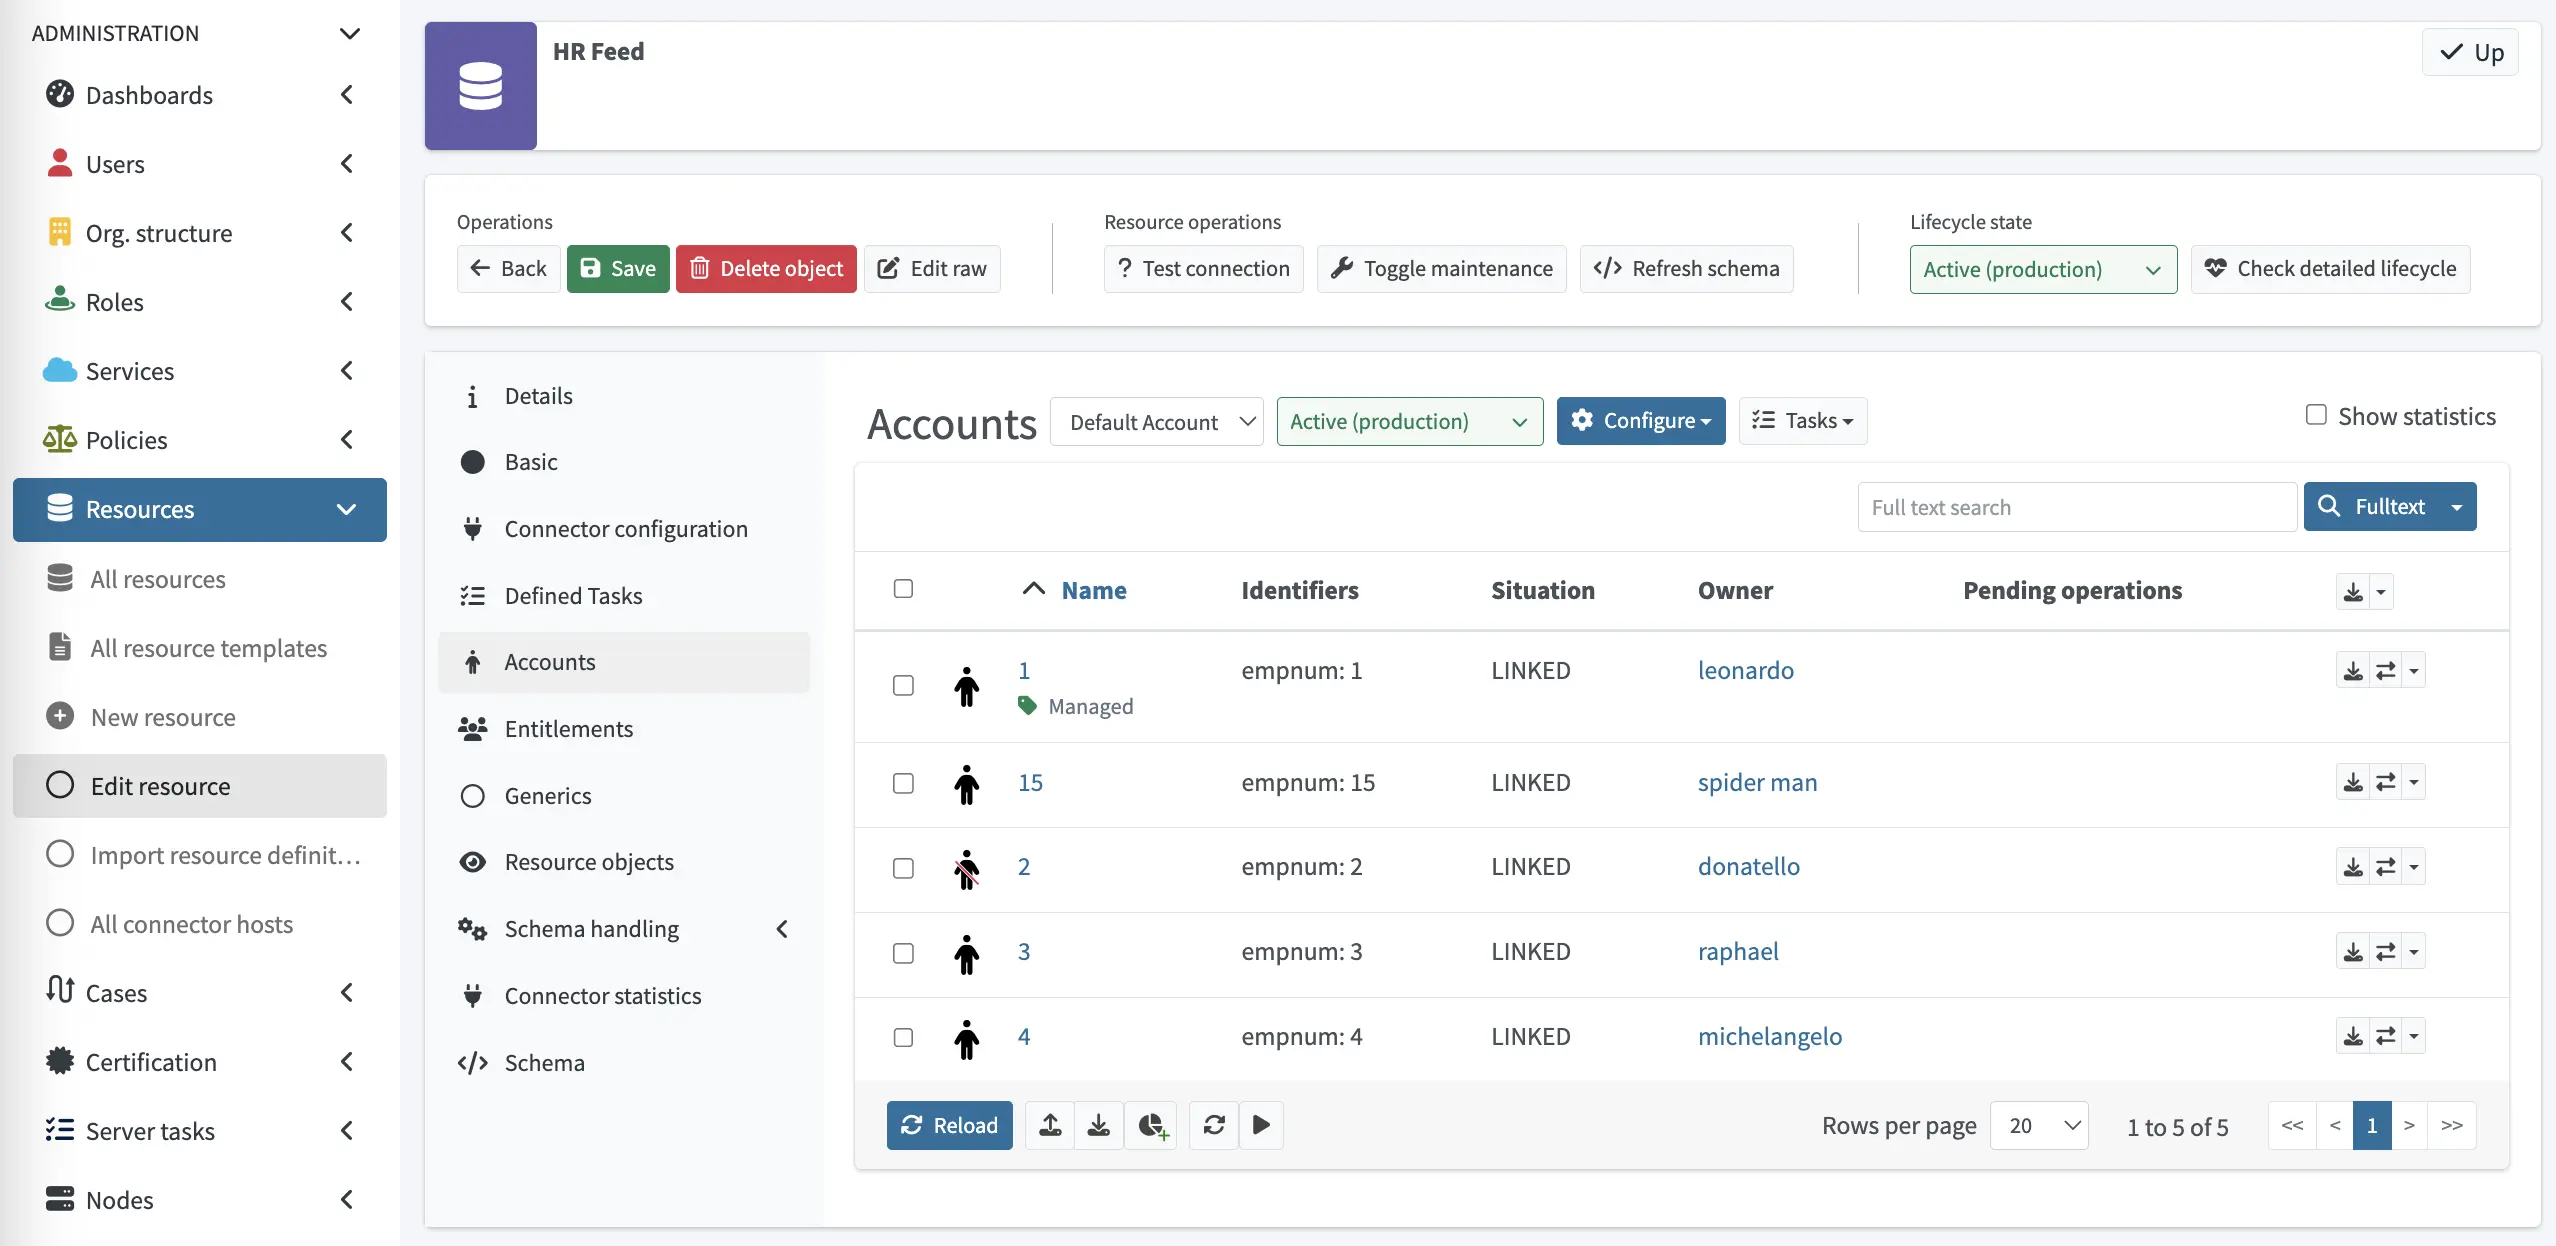
Task: Open the owner link michelangelo
Action: point(1769,1037)
